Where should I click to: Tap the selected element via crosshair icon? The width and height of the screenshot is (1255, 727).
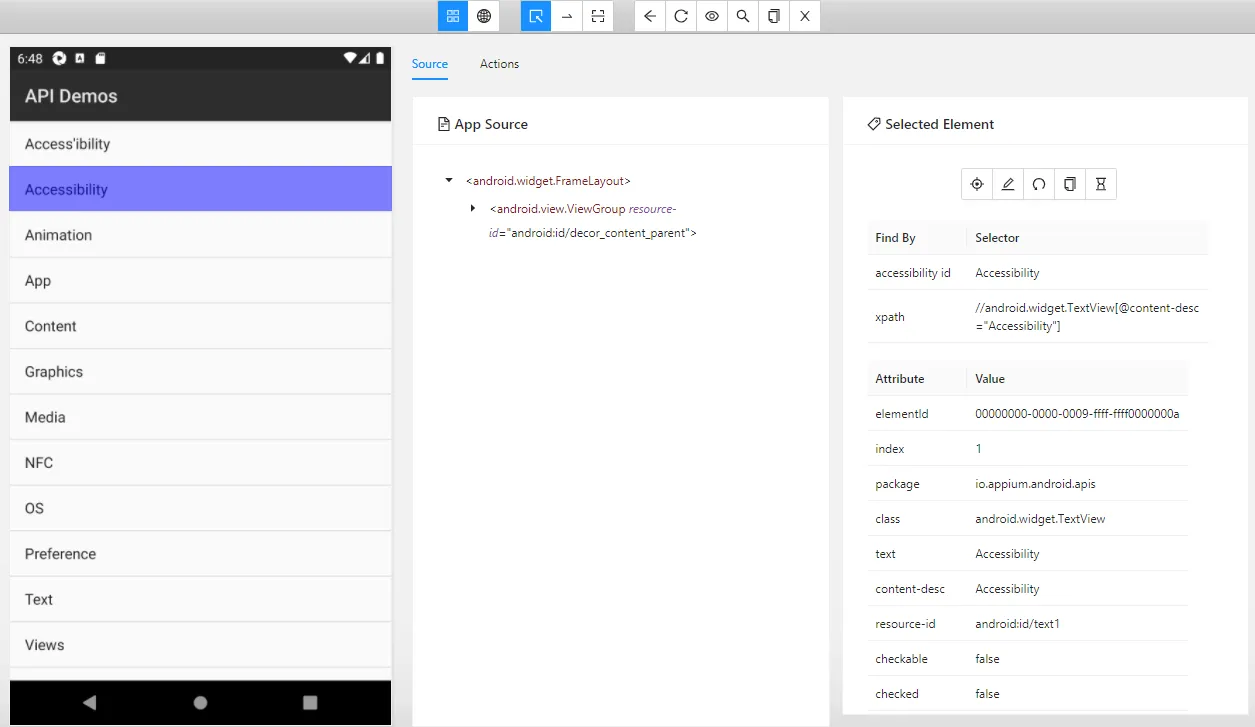[977, 184]
